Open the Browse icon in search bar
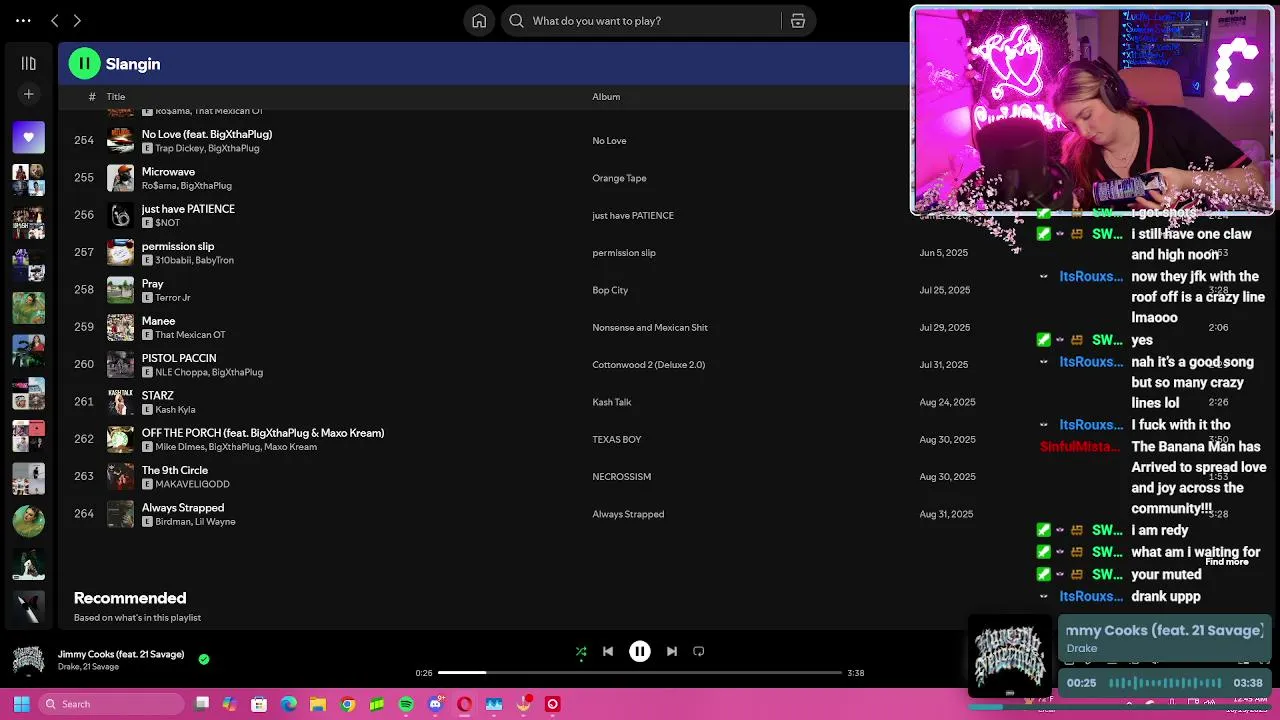Viewport: 1280px width, 720px height. point(798,21)
